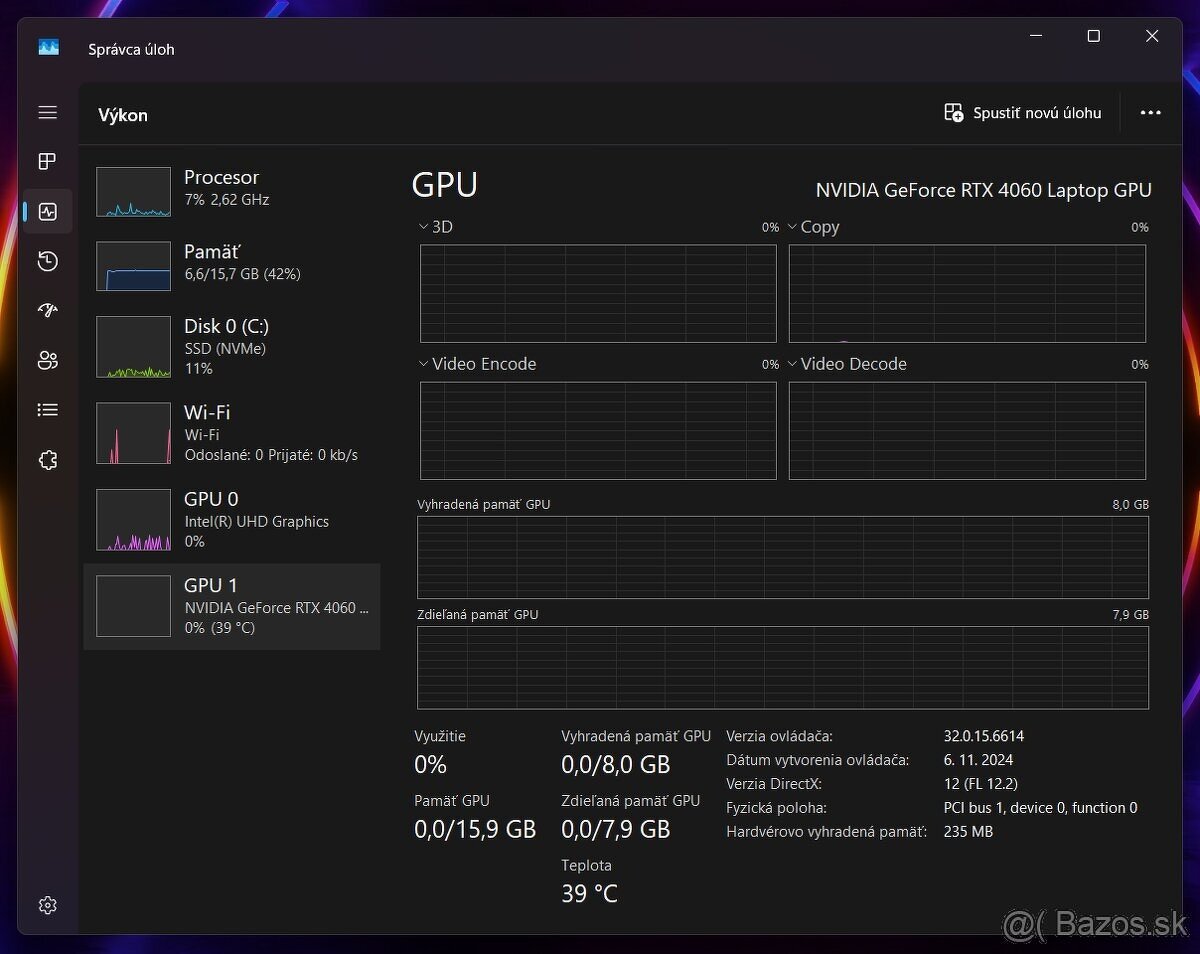The image size is (1200, 954).
Task: Select the Wi-Fi performance entry
Action: point(232,433)
